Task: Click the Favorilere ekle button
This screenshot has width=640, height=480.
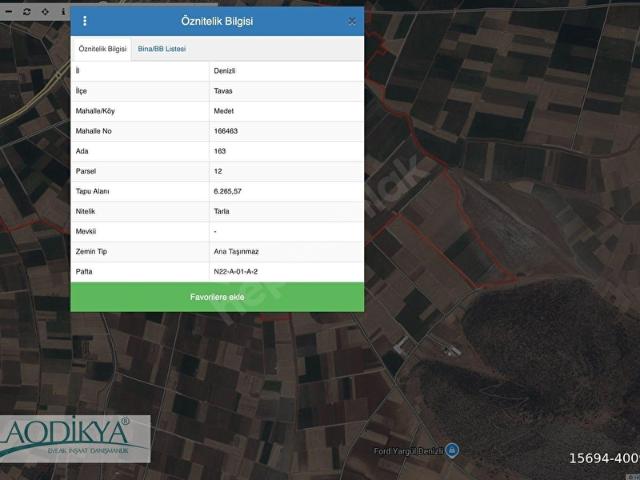Action: [217, 297]
